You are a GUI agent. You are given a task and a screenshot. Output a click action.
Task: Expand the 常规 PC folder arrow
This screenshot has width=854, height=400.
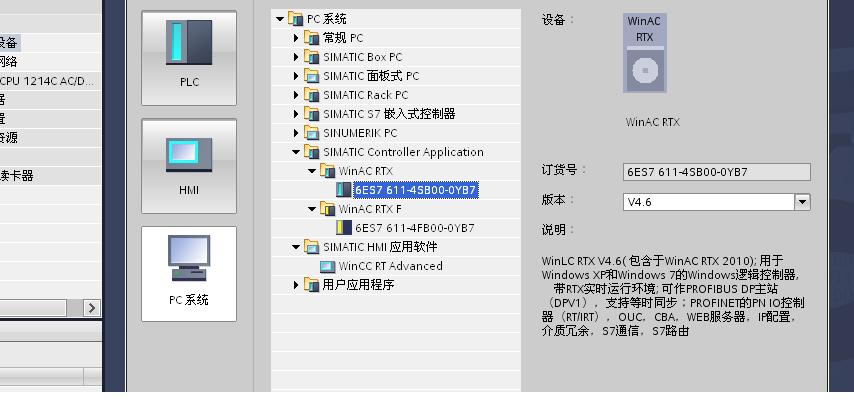[296, 38]
